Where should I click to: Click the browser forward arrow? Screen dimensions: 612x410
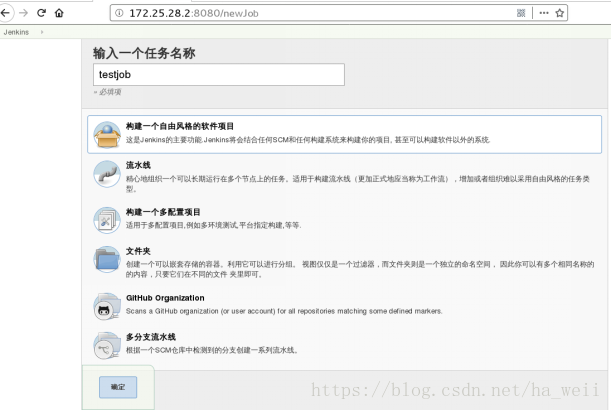coord(24,13)
